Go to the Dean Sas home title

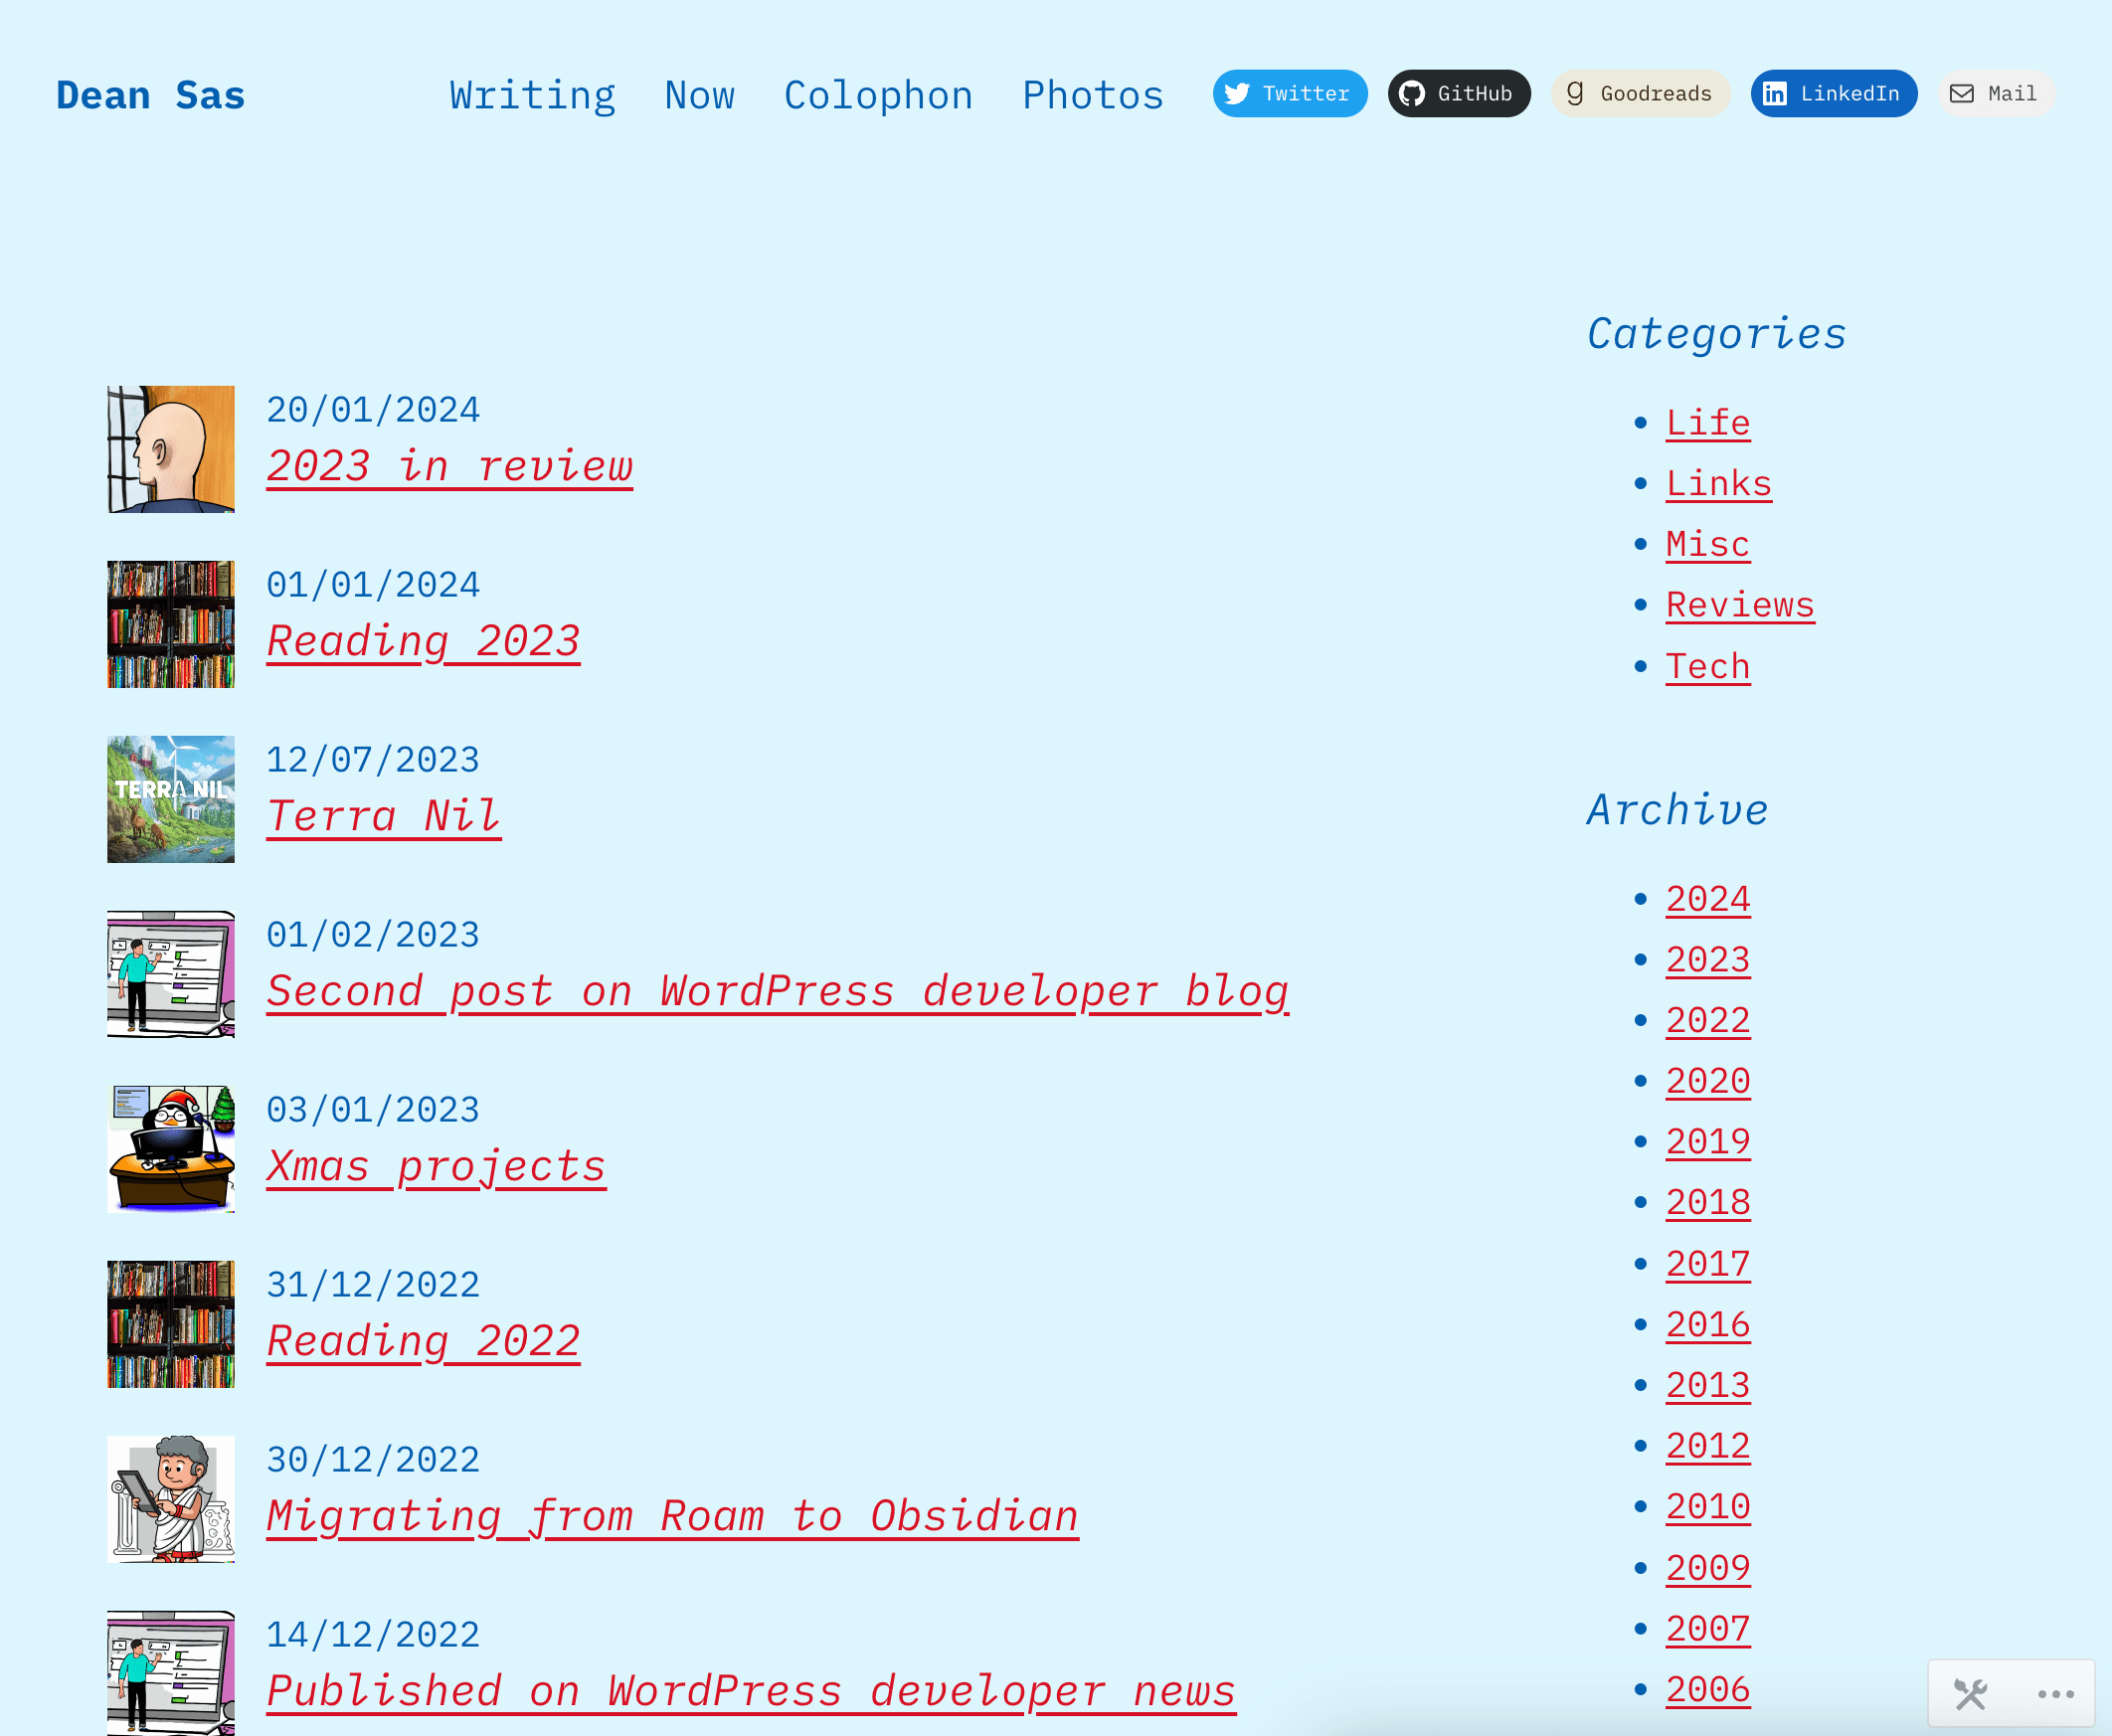point(150,96)
